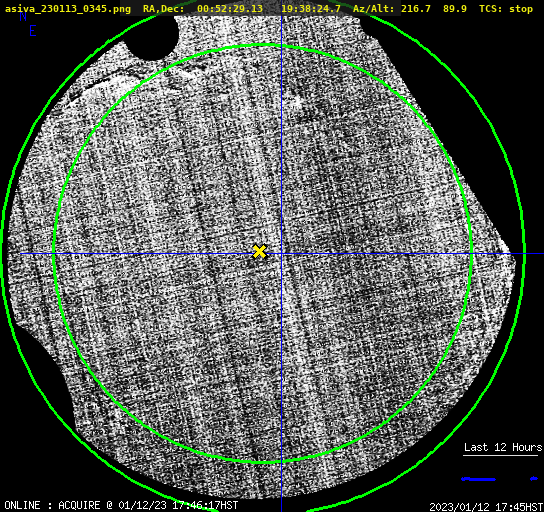Click the 17:46:17HST acquire time in status bar
Screen dimensions: 544x512
coord(205,505)
